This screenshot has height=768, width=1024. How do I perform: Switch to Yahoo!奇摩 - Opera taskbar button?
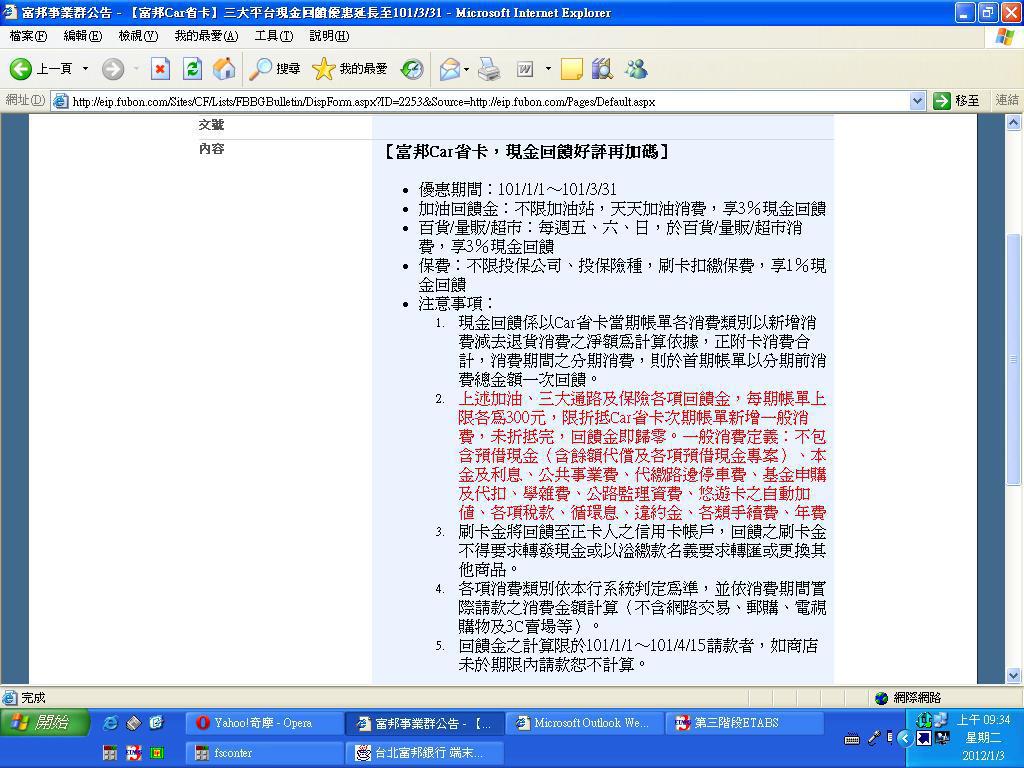[x=264, y=723]
